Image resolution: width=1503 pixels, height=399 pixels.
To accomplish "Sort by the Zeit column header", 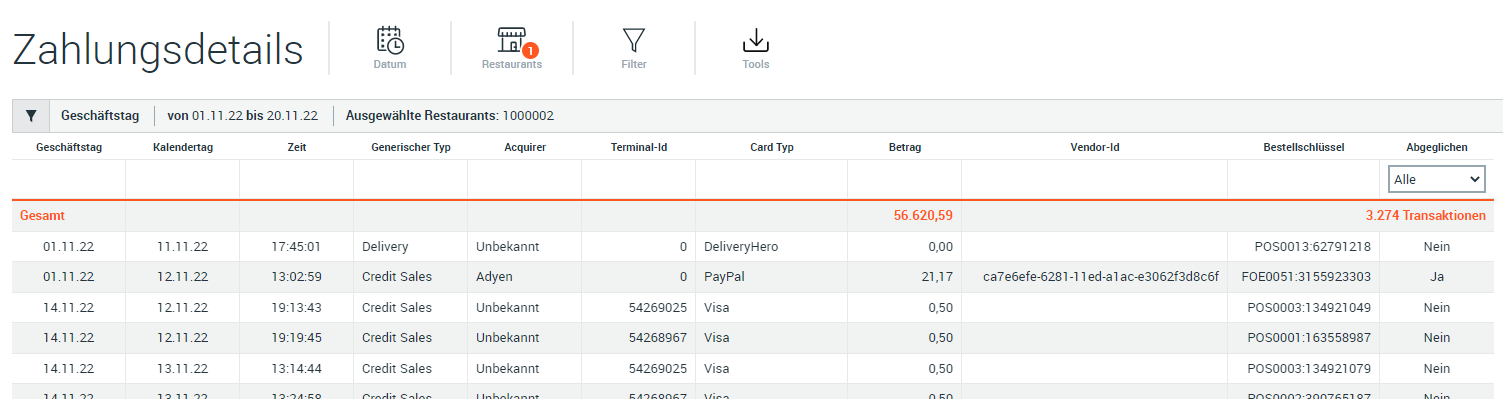I will 296,147.
